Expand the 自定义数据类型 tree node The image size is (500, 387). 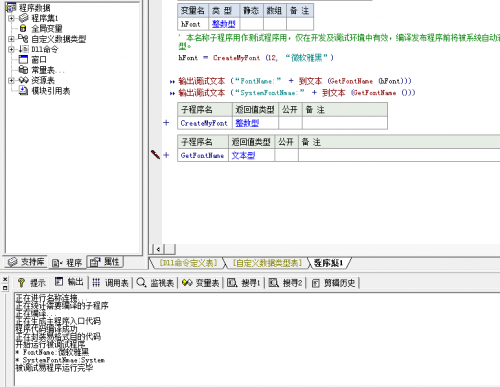[x=11, y=39]
